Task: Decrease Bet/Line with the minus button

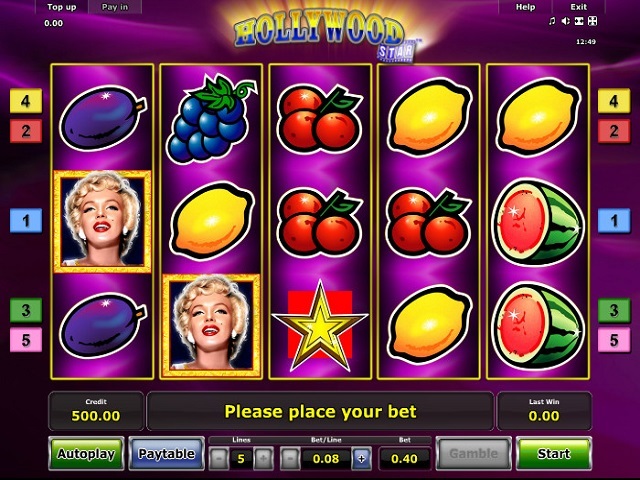Action: [x=290, y=459]
